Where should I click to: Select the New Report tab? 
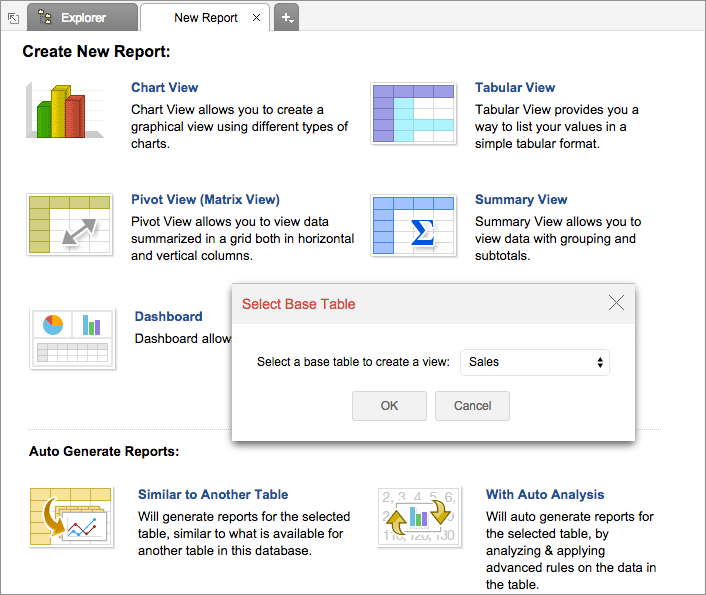coord(200,18)
